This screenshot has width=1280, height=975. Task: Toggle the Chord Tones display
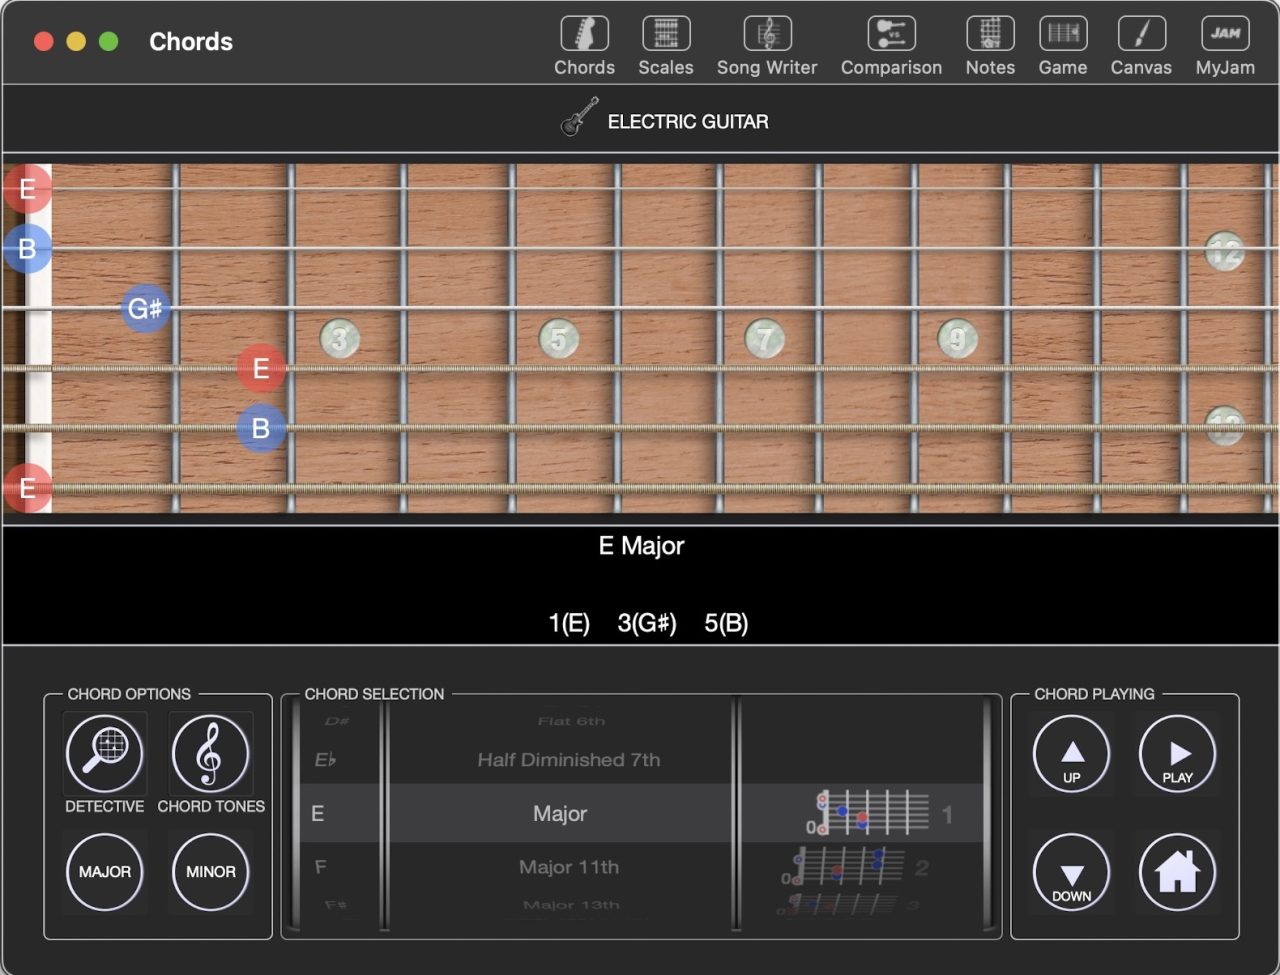tap(210, 754)
